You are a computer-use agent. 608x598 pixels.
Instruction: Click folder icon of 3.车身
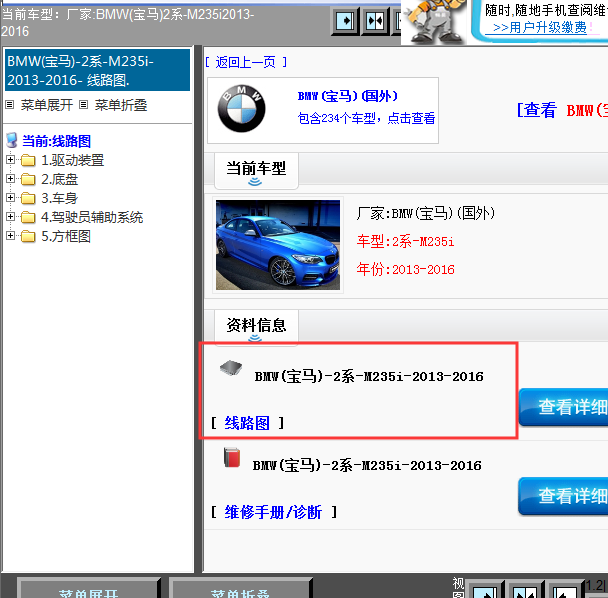pyautogui.click(x=28, y=198)
